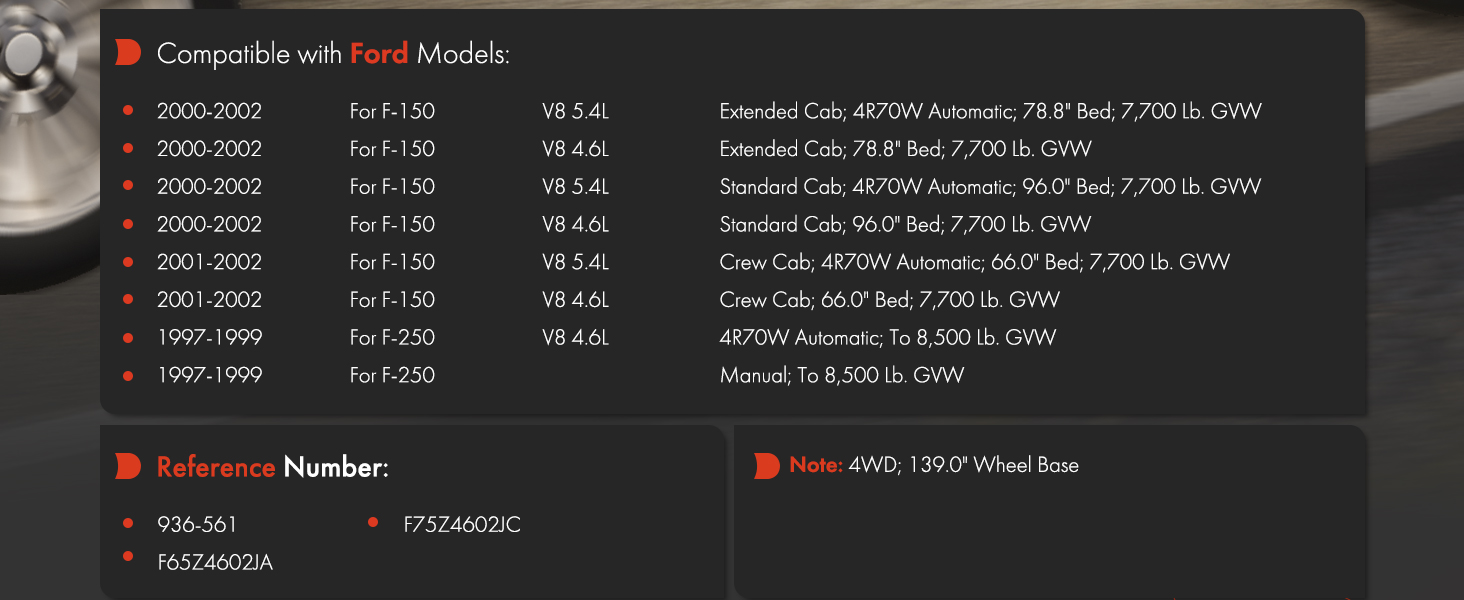Click For F-250 in the V8 4.6L row
Image resolution: width=1464 pixels, height=600 pixels.
pyautogui.click(x=392, y=338)
